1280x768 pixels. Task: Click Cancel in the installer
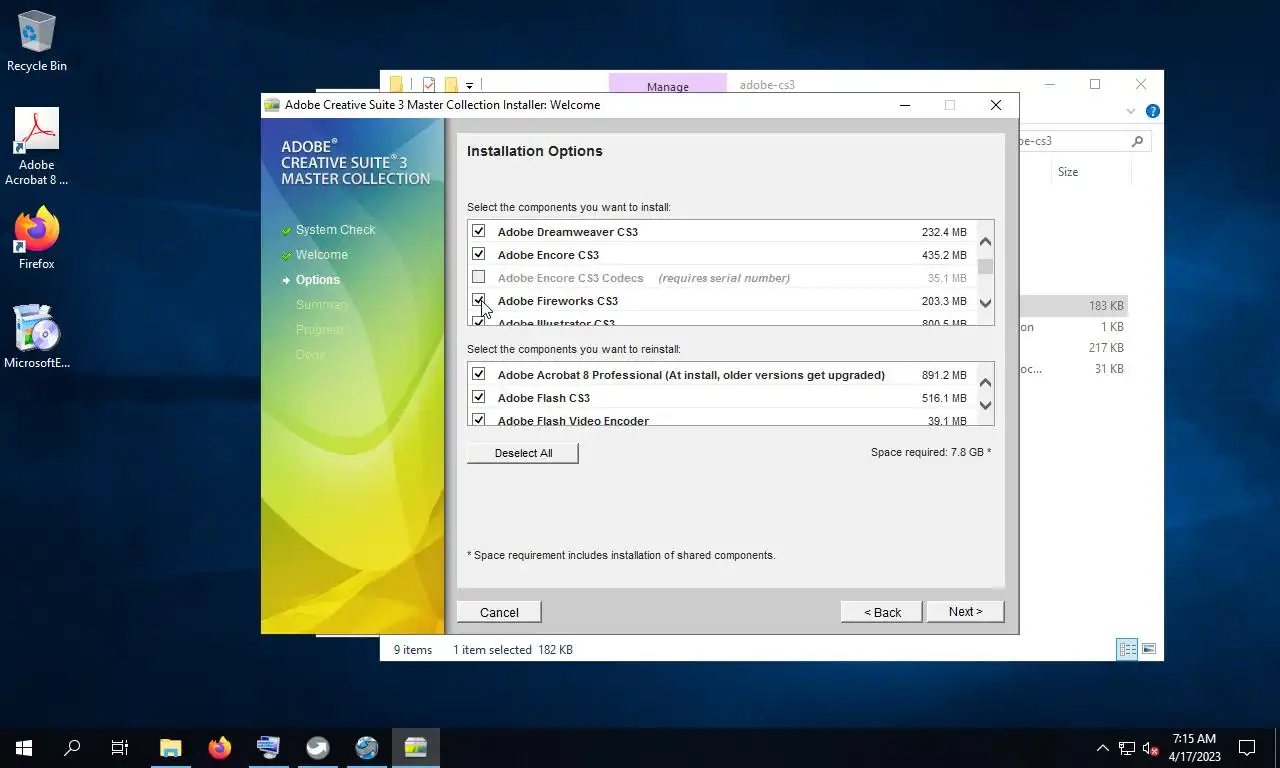click(x=499, y=612)
